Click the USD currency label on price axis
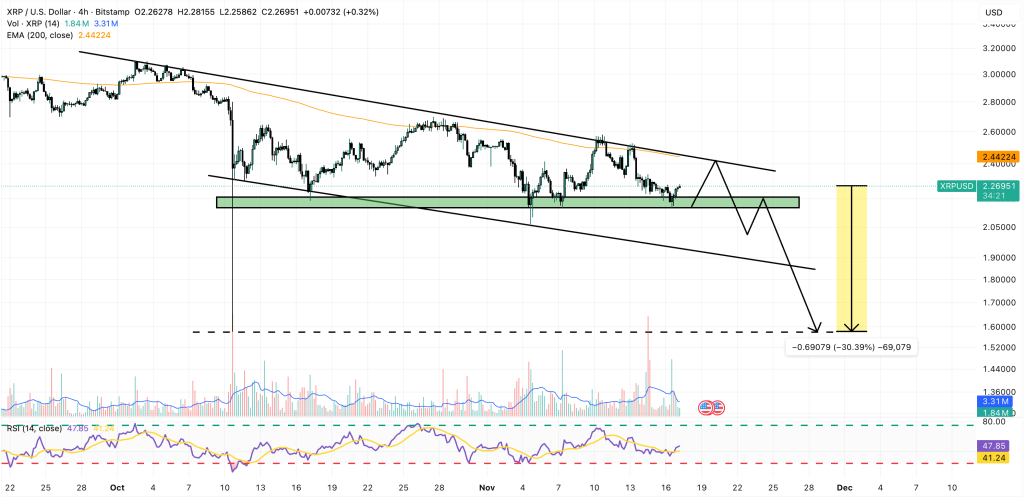 click(x=993, y=13)
